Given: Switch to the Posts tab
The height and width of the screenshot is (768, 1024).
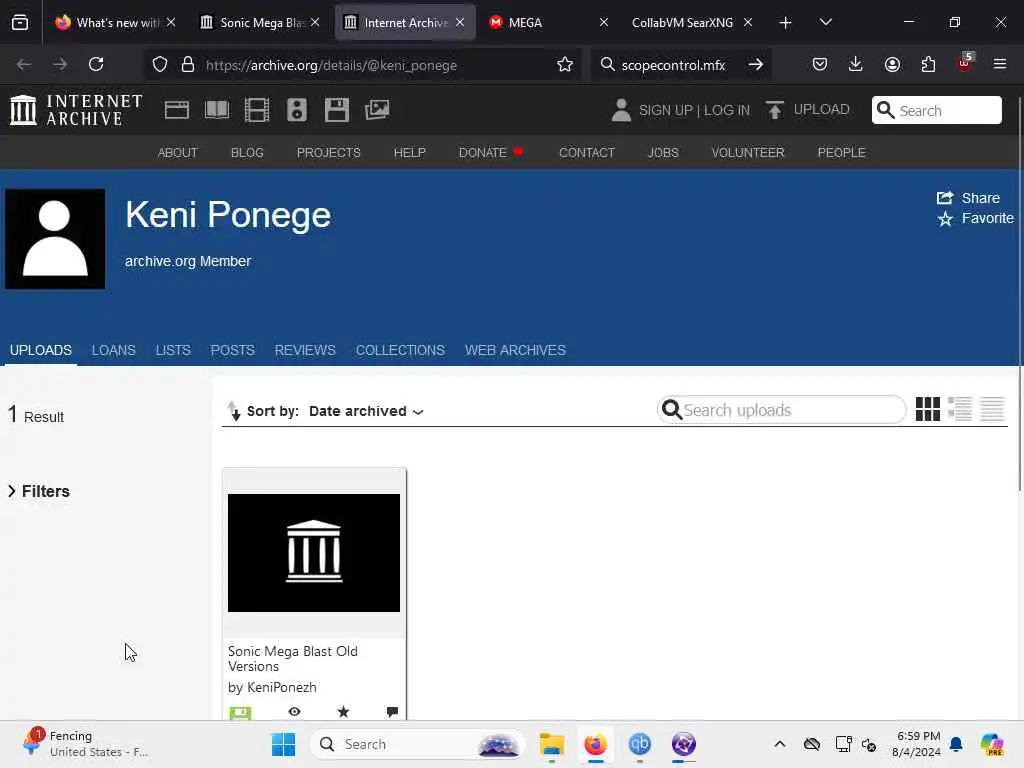Looking at the screenshot, I should tap(232, 350).
